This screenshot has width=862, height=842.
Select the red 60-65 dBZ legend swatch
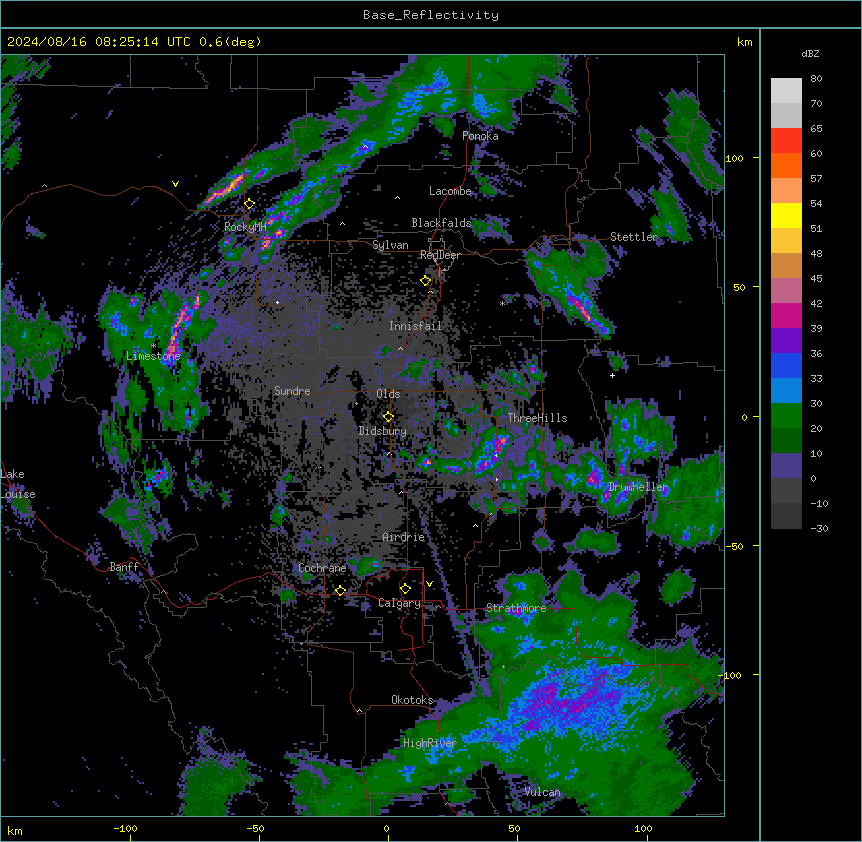786,140
